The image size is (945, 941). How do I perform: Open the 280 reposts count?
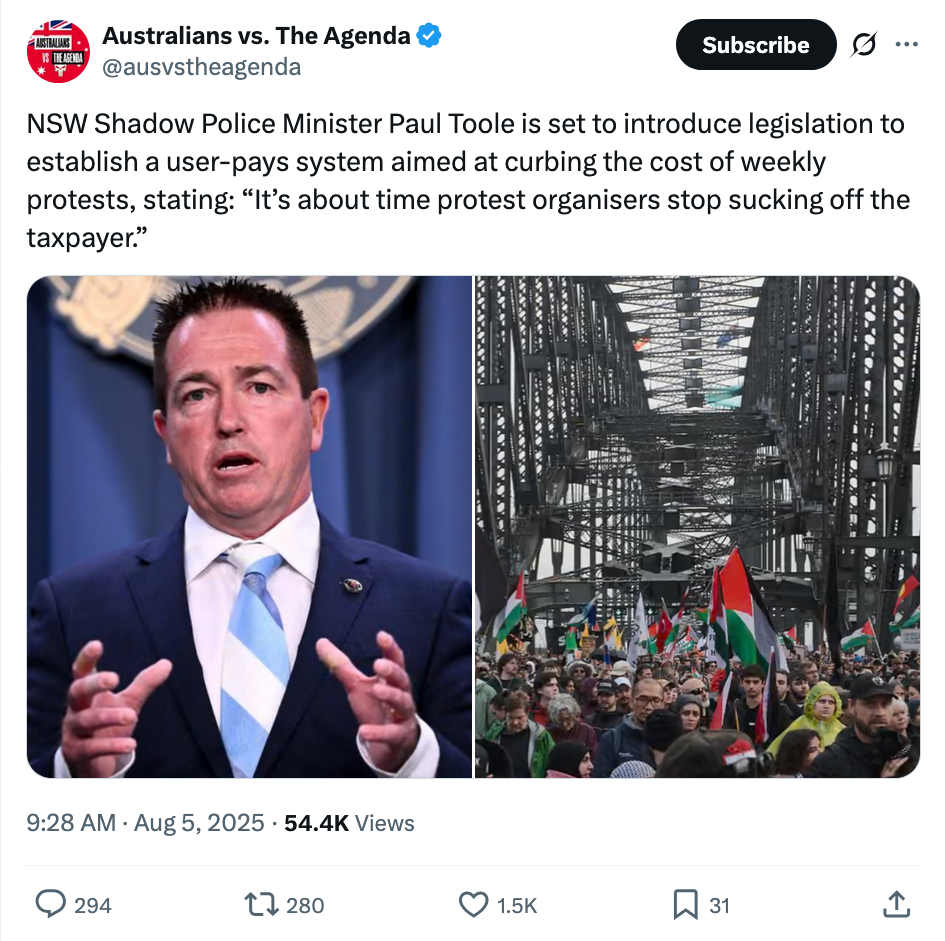[305, 905]
